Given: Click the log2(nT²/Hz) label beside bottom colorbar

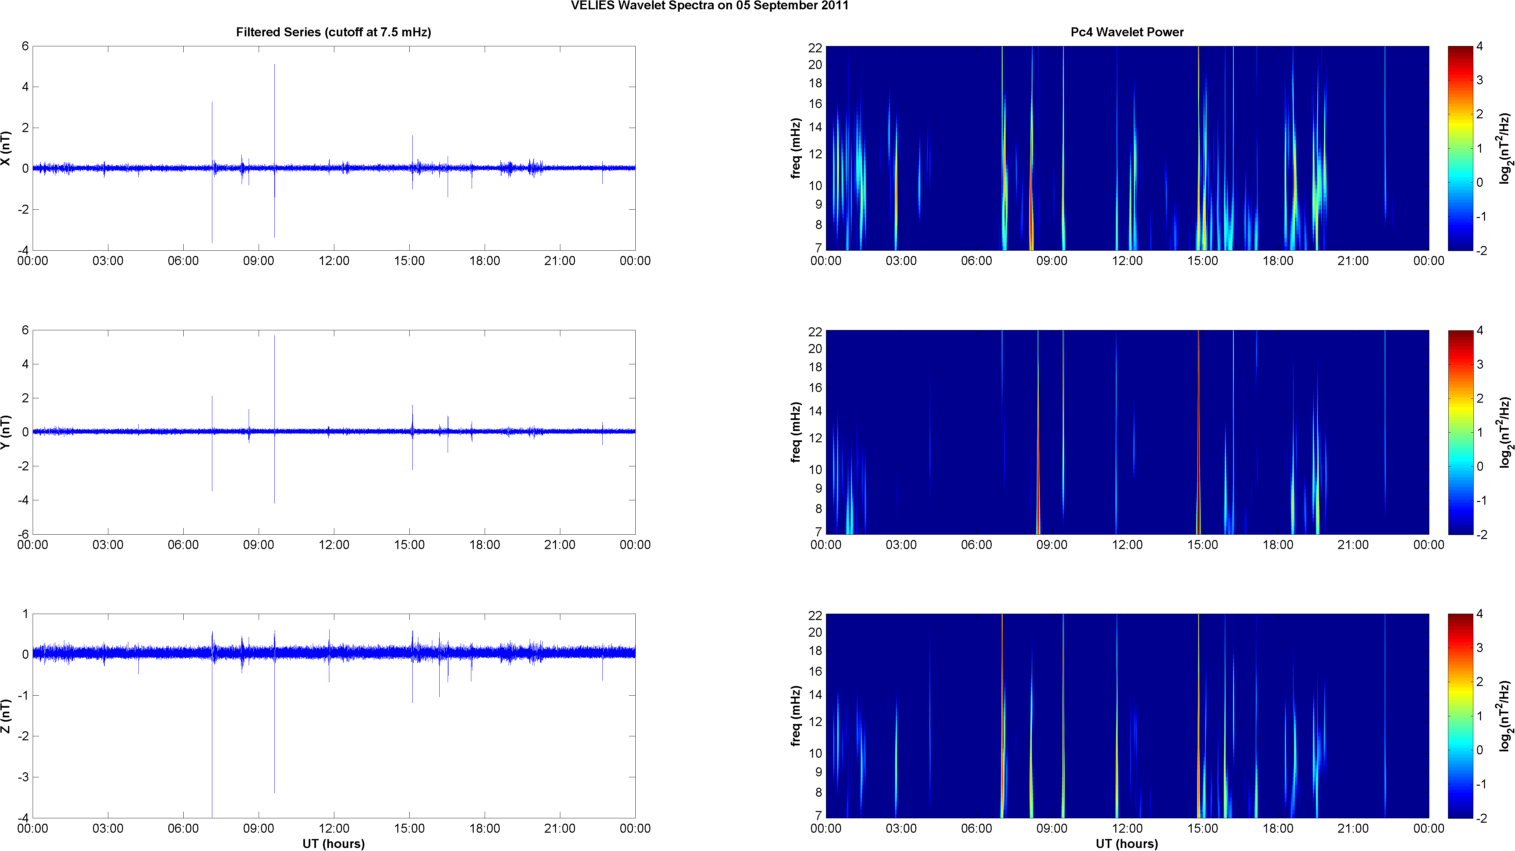Looking at the screenshot, I should 1506,716.
